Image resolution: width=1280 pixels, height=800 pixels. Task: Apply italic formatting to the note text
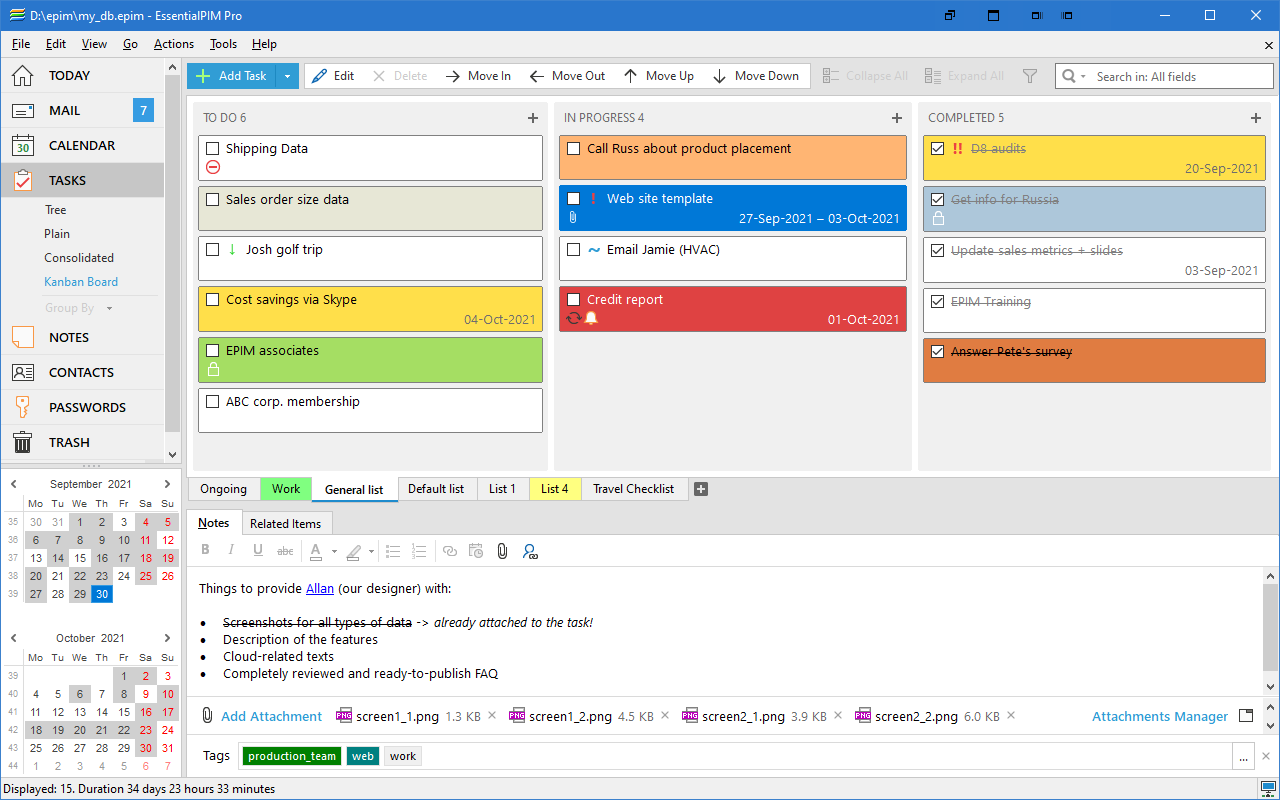coord(231,550)
